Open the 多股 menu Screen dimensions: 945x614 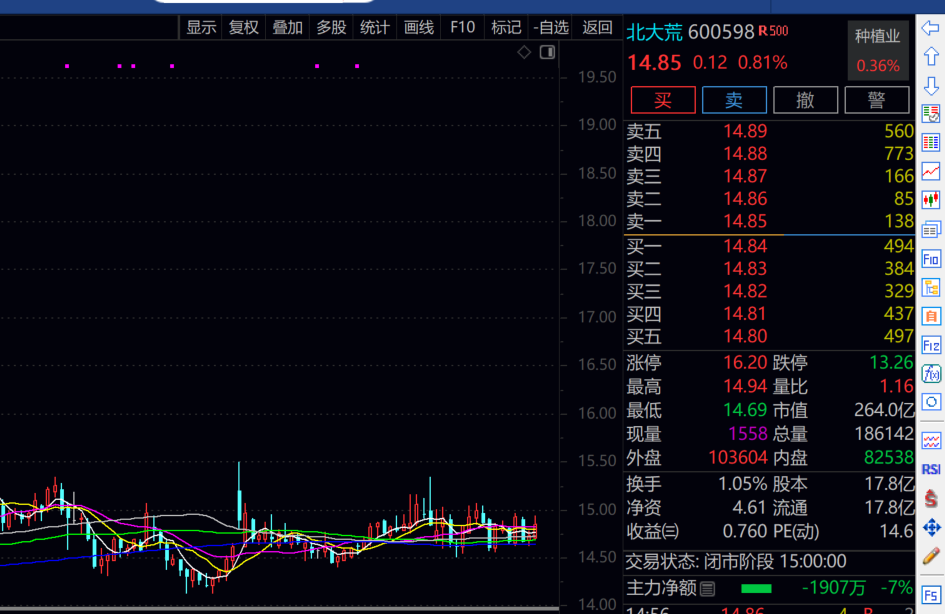click(x=331, y=28)
